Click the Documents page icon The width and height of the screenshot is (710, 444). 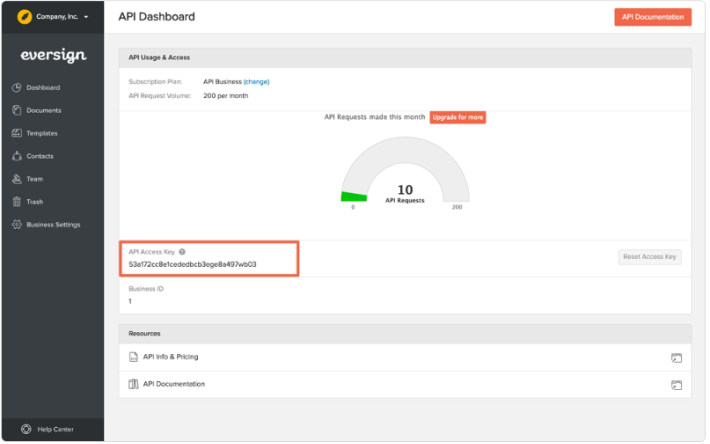[x=17, y=110]
